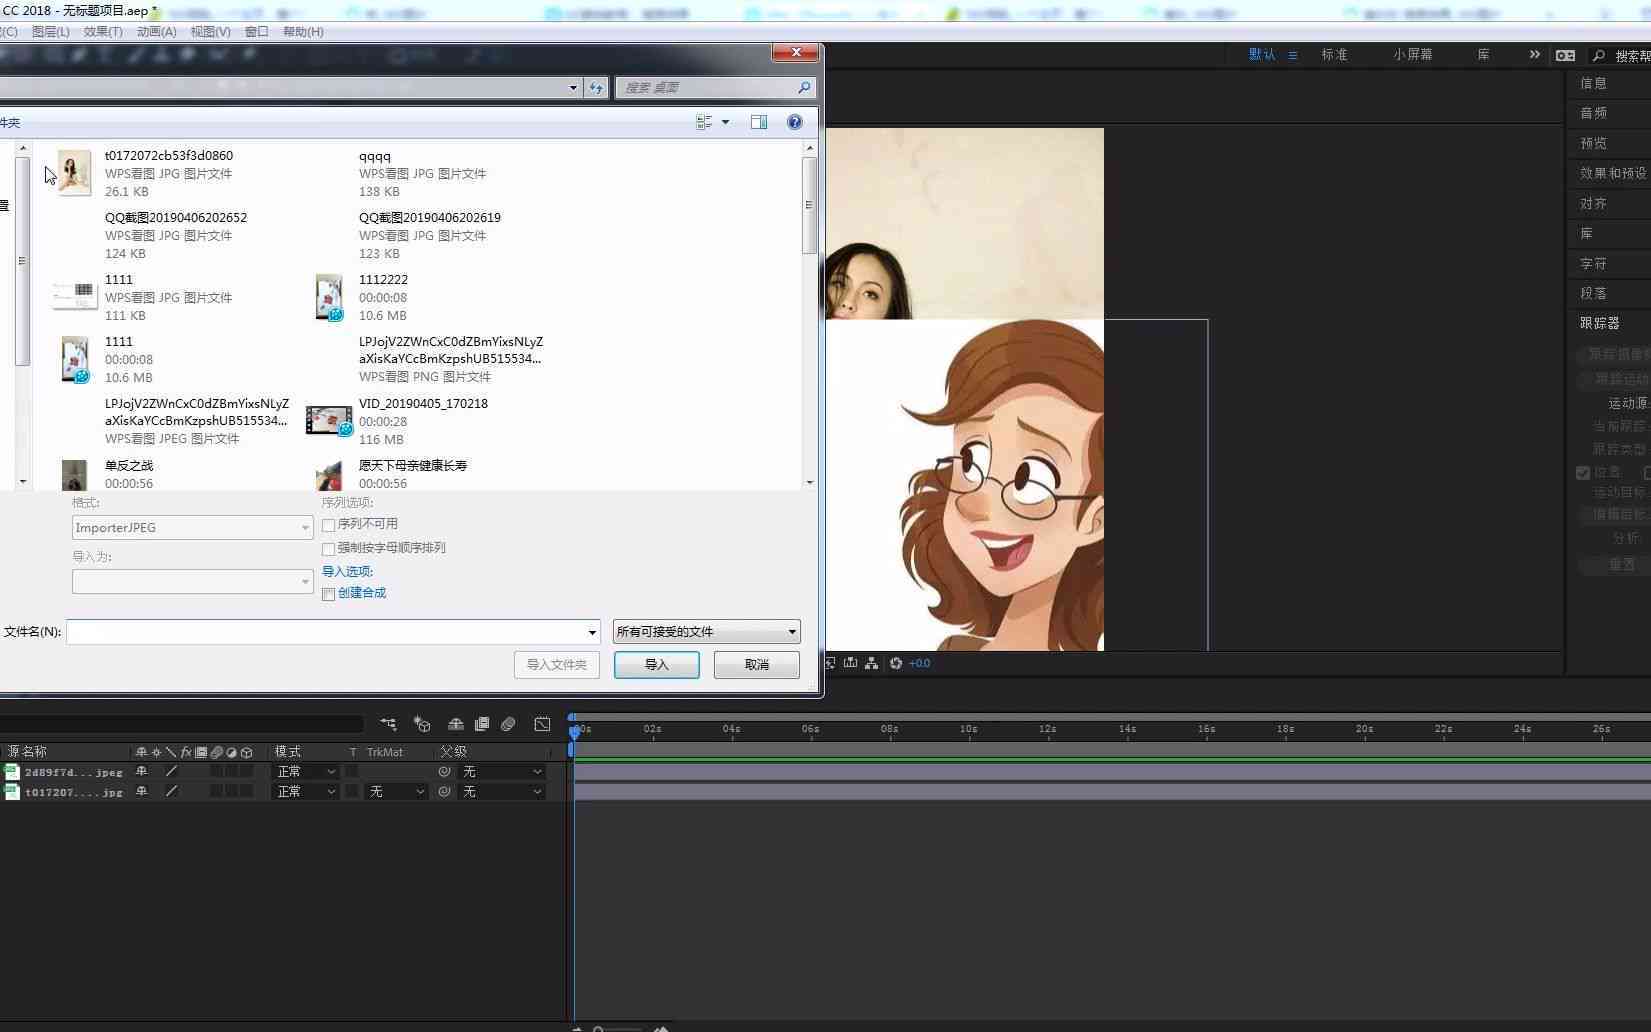Viewport: 1651px width, 1032px height.
Task: Open the Effect (效果) menu
Action: 103,32
